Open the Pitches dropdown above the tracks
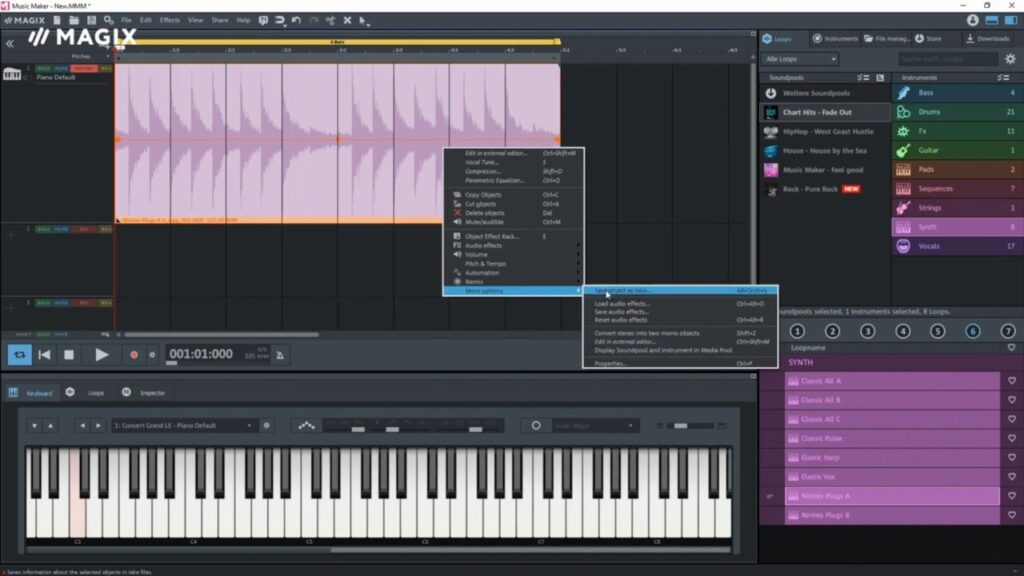 tap(89, 56)
